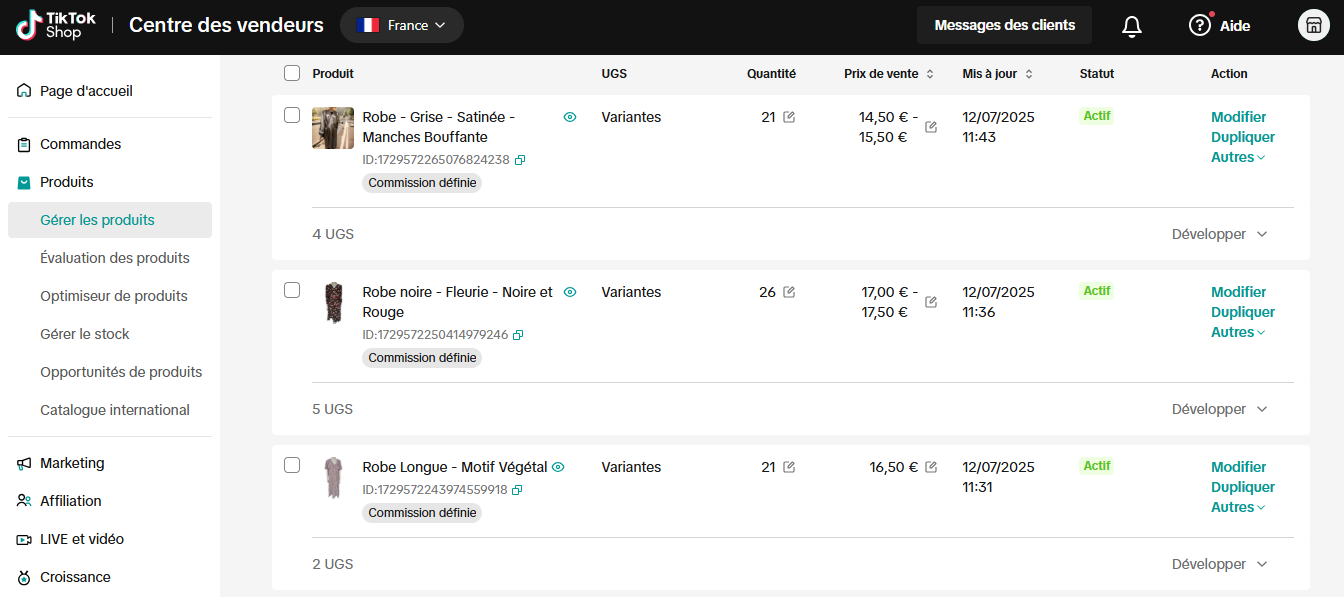
Task: Open Messages des clients
Action: tap(1004, 25)
